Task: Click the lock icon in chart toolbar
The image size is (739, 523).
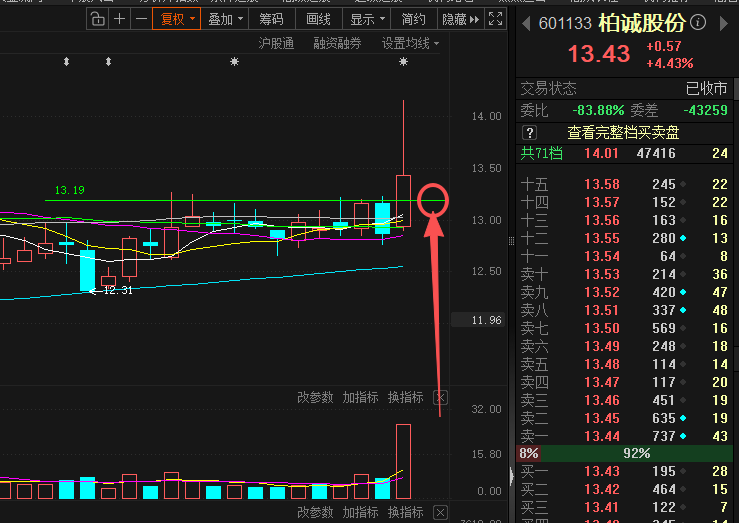Action: pos(98,19)
